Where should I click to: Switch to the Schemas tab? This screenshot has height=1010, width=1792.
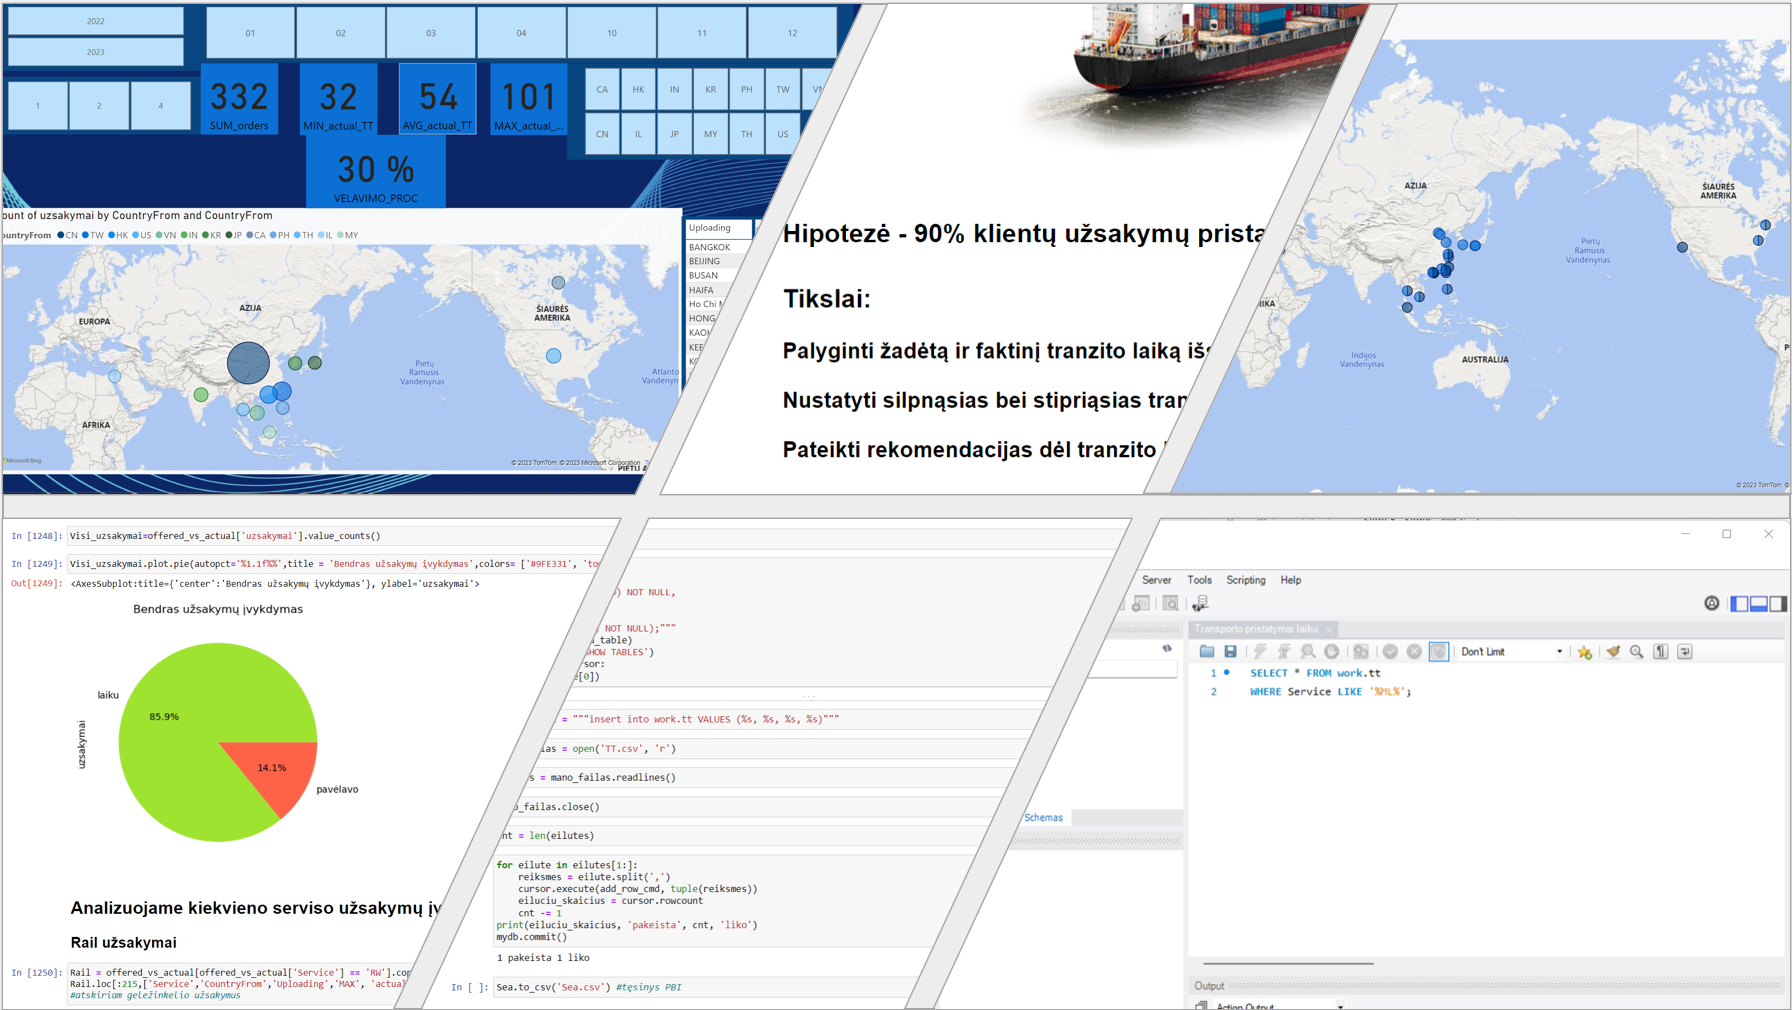point(1043,818)
